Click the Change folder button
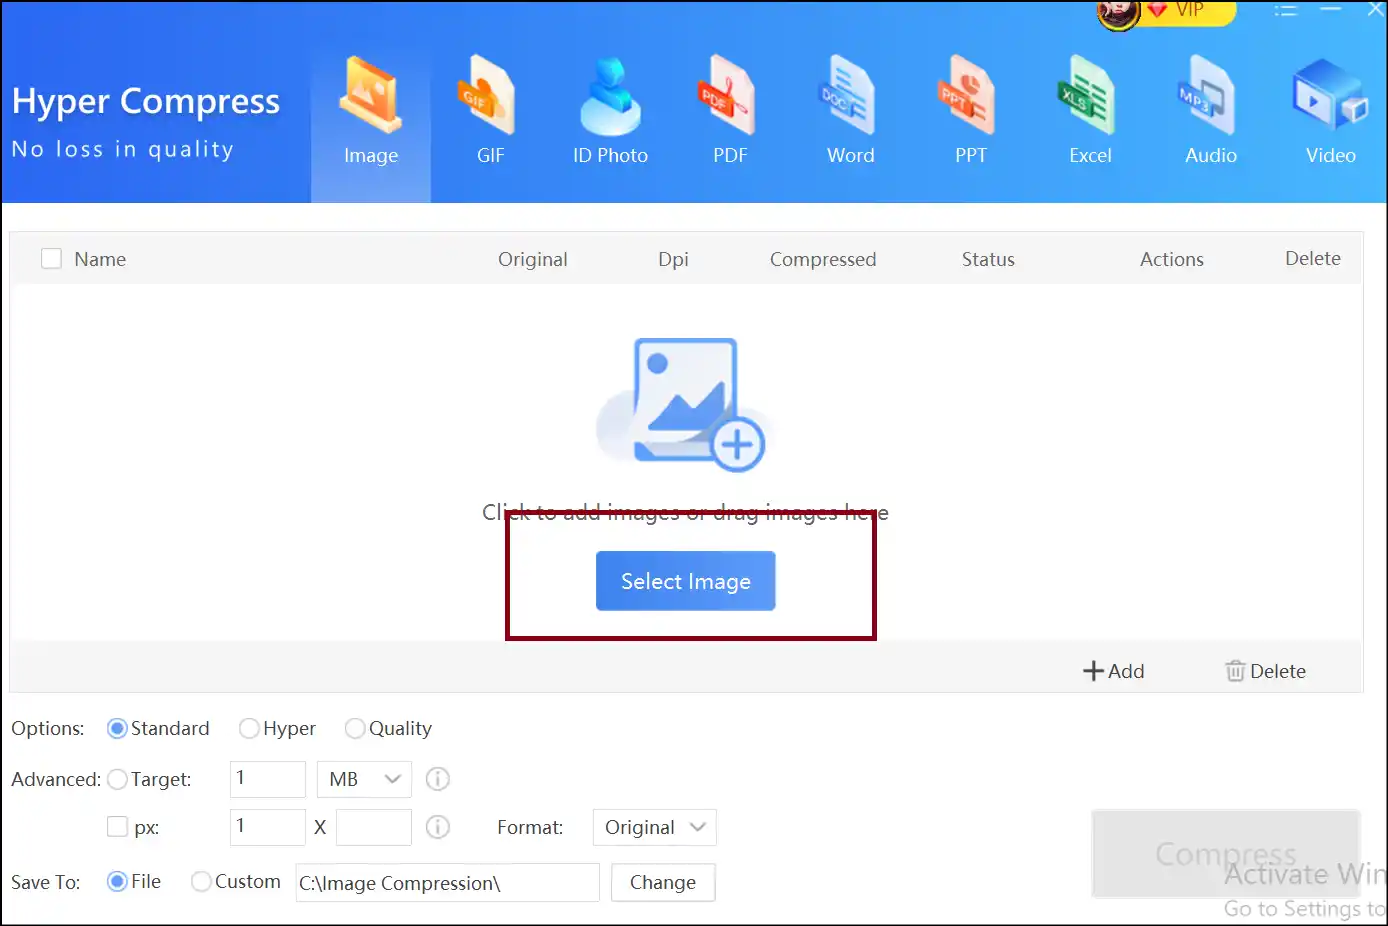 (663, 882)
